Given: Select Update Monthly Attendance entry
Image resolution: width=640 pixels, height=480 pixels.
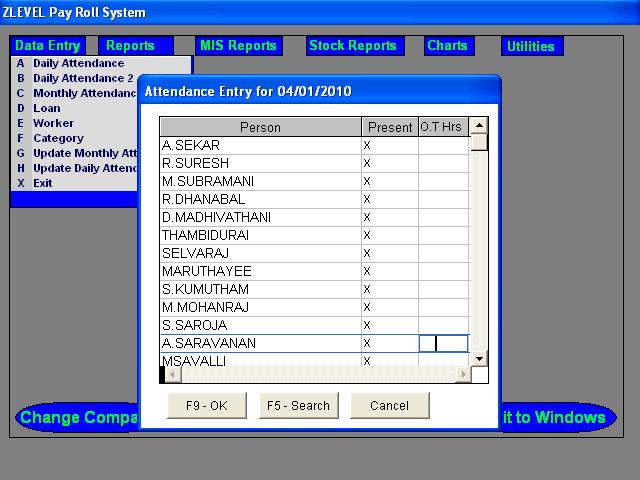Looking at the screenshot, I should click(x=76, y=153).
